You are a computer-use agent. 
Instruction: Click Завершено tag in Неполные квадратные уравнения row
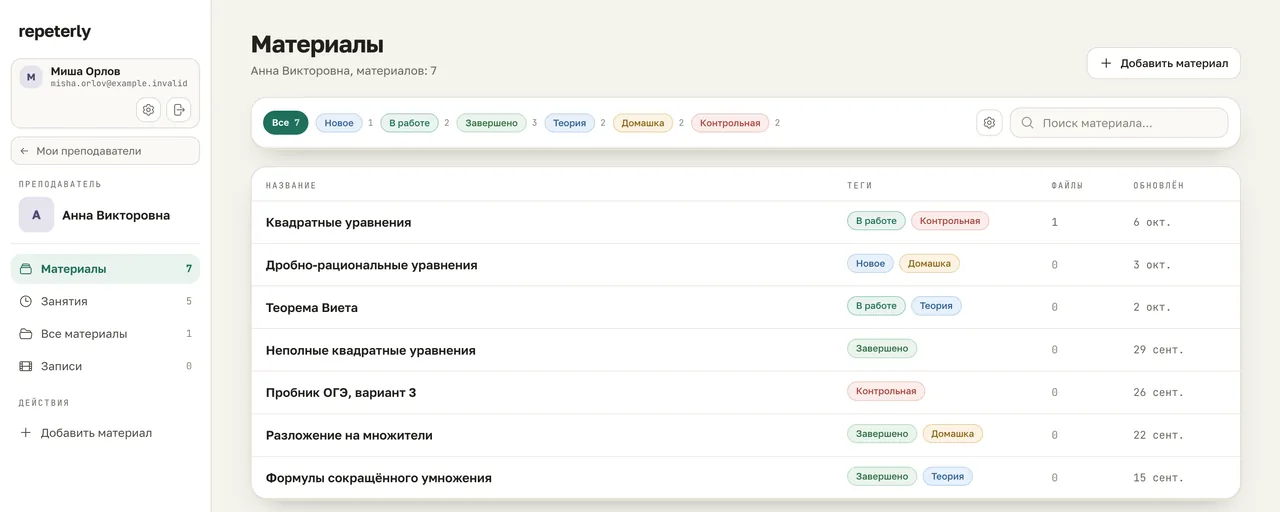tap(882, 349)
